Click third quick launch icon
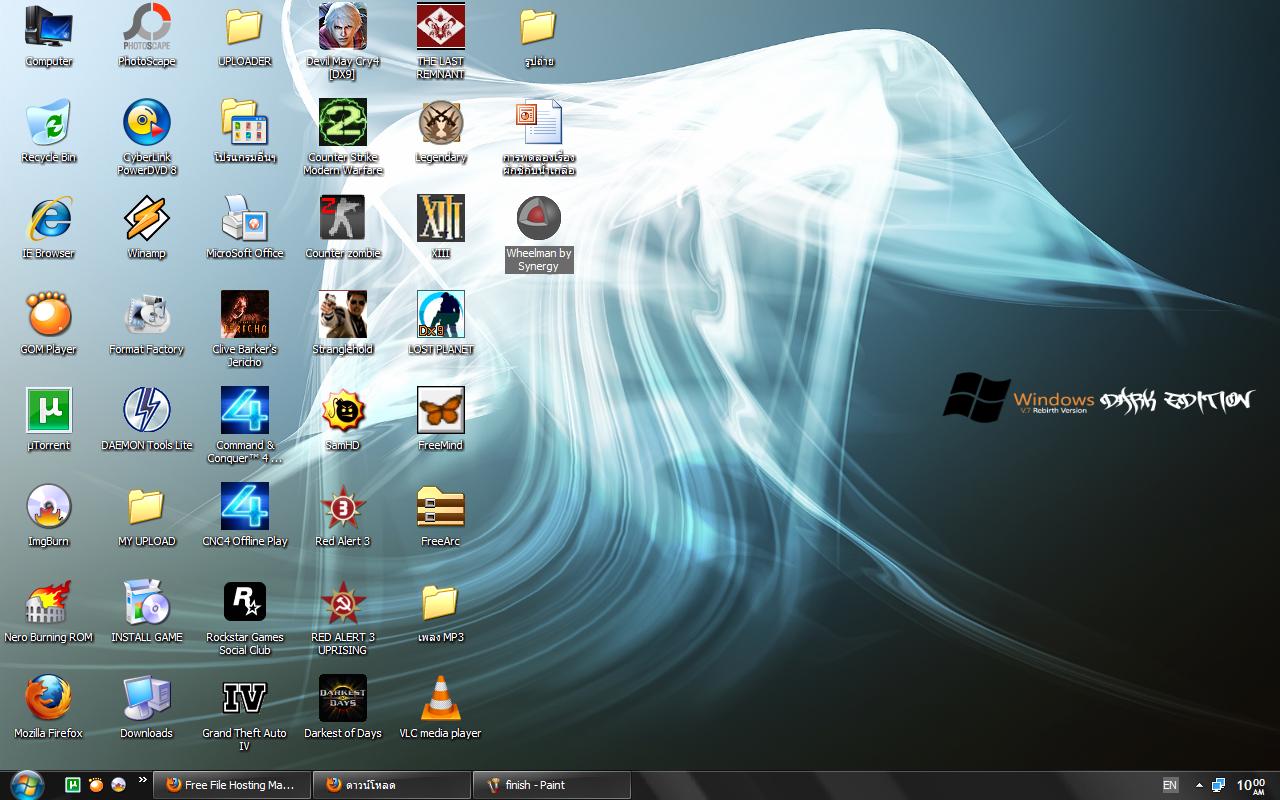The width and height of the screenshot is (1280, 800). pyautogui.click(x=119, y=785)
